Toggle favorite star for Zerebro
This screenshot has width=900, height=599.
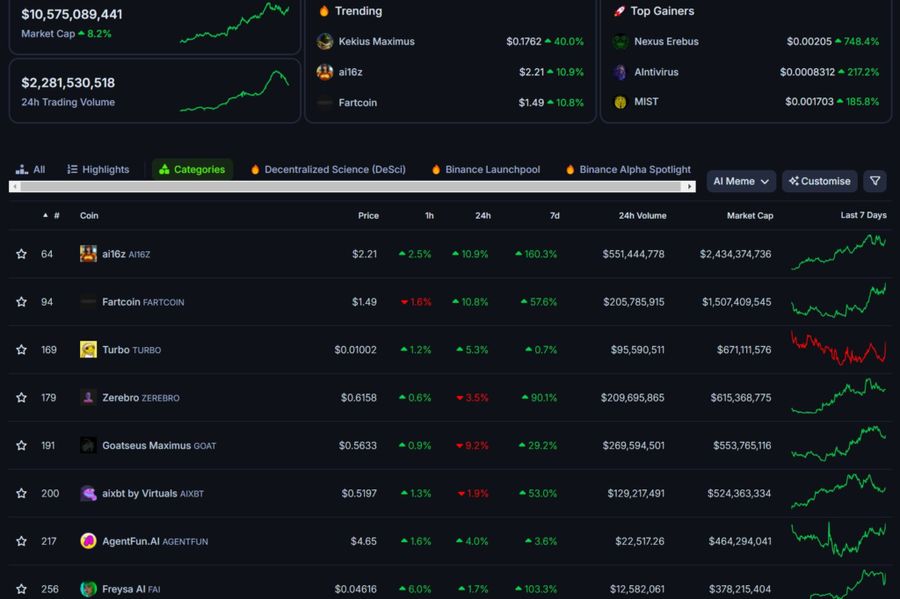(21, 398)
